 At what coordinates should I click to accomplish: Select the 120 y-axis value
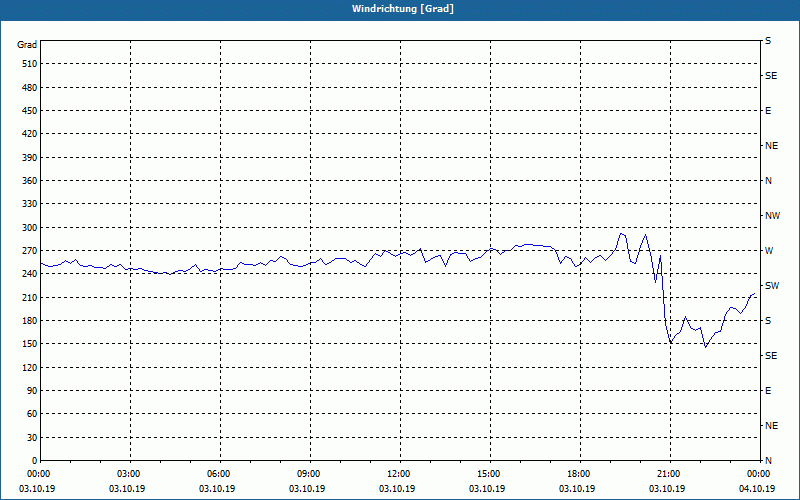point(29,367)
